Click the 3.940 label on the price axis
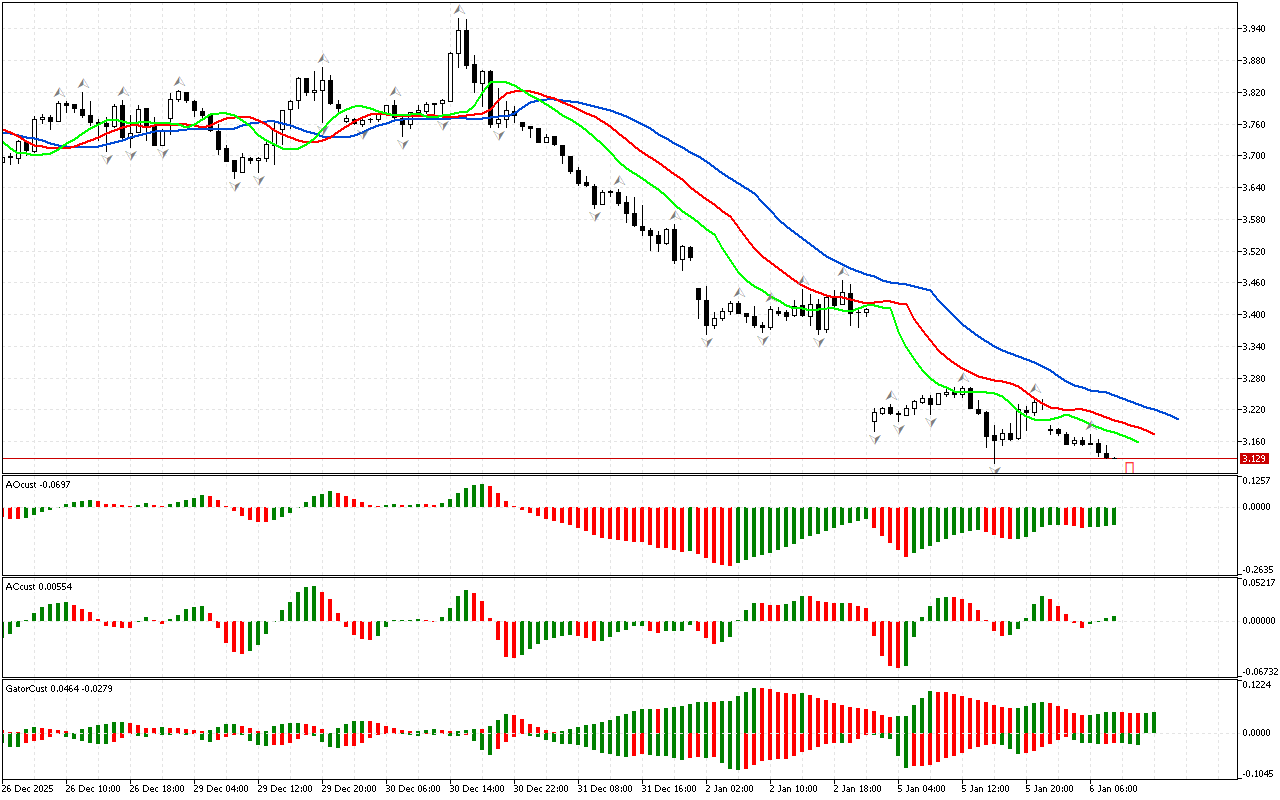 click(1253, 29)
